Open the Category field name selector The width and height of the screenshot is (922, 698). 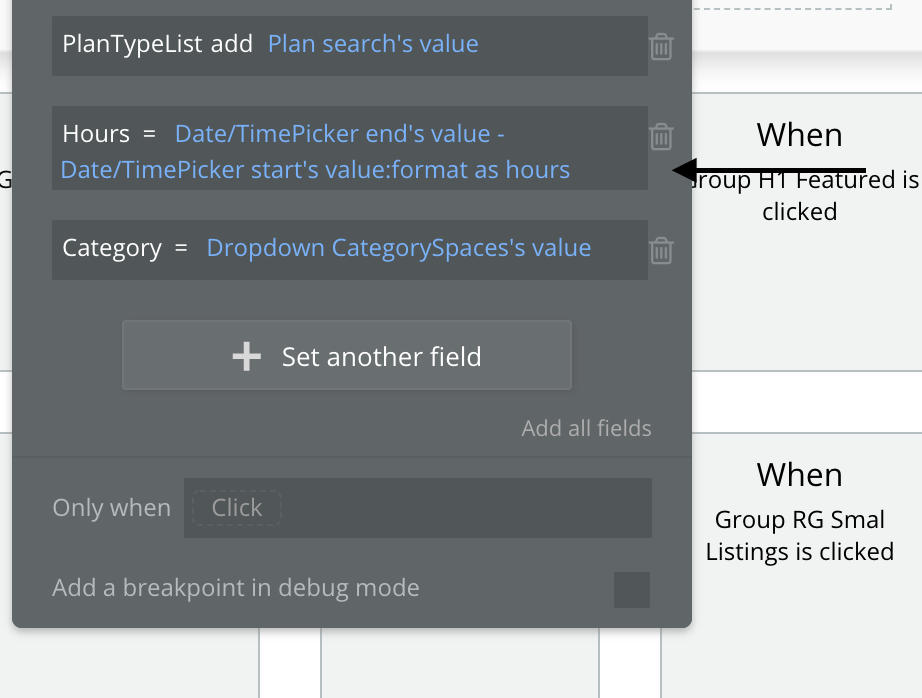click(111, 248)
